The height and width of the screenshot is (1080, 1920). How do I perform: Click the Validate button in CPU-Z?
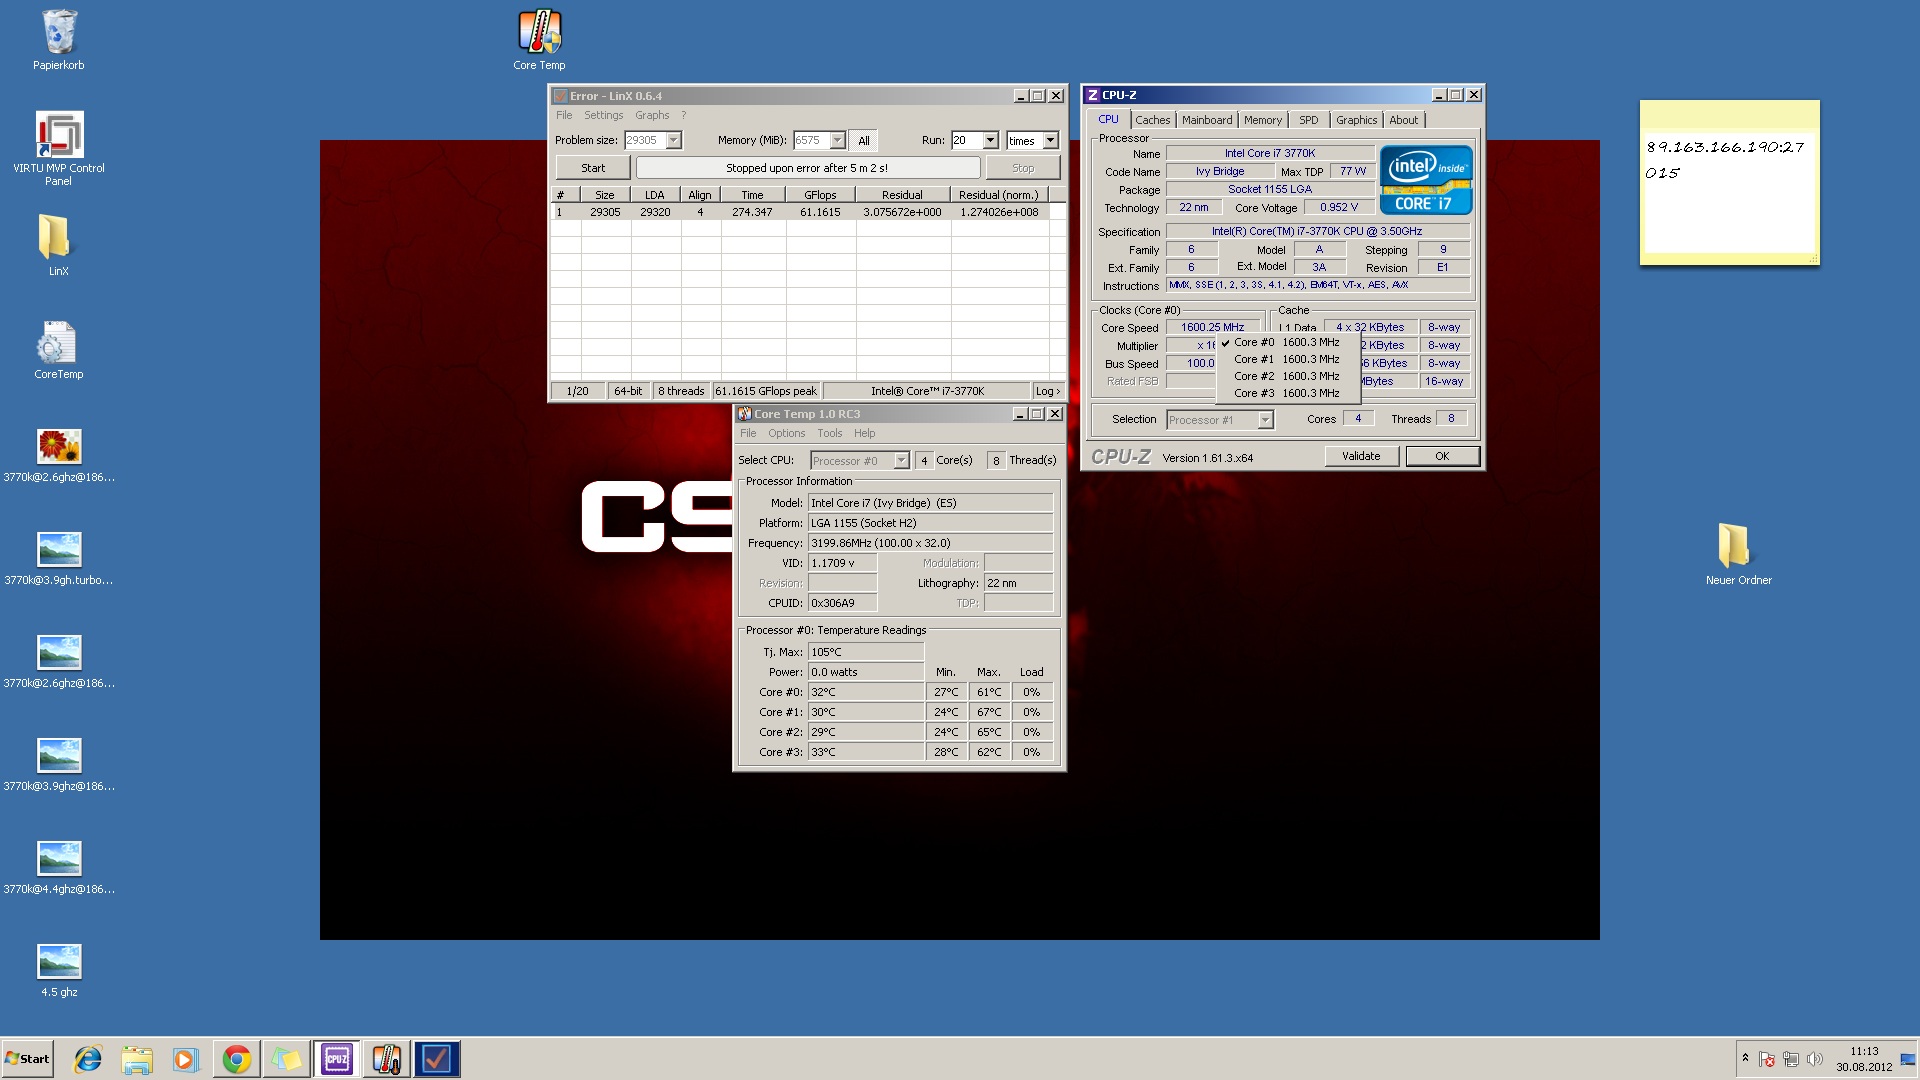pyautogui.click(x=1360, y=456)
